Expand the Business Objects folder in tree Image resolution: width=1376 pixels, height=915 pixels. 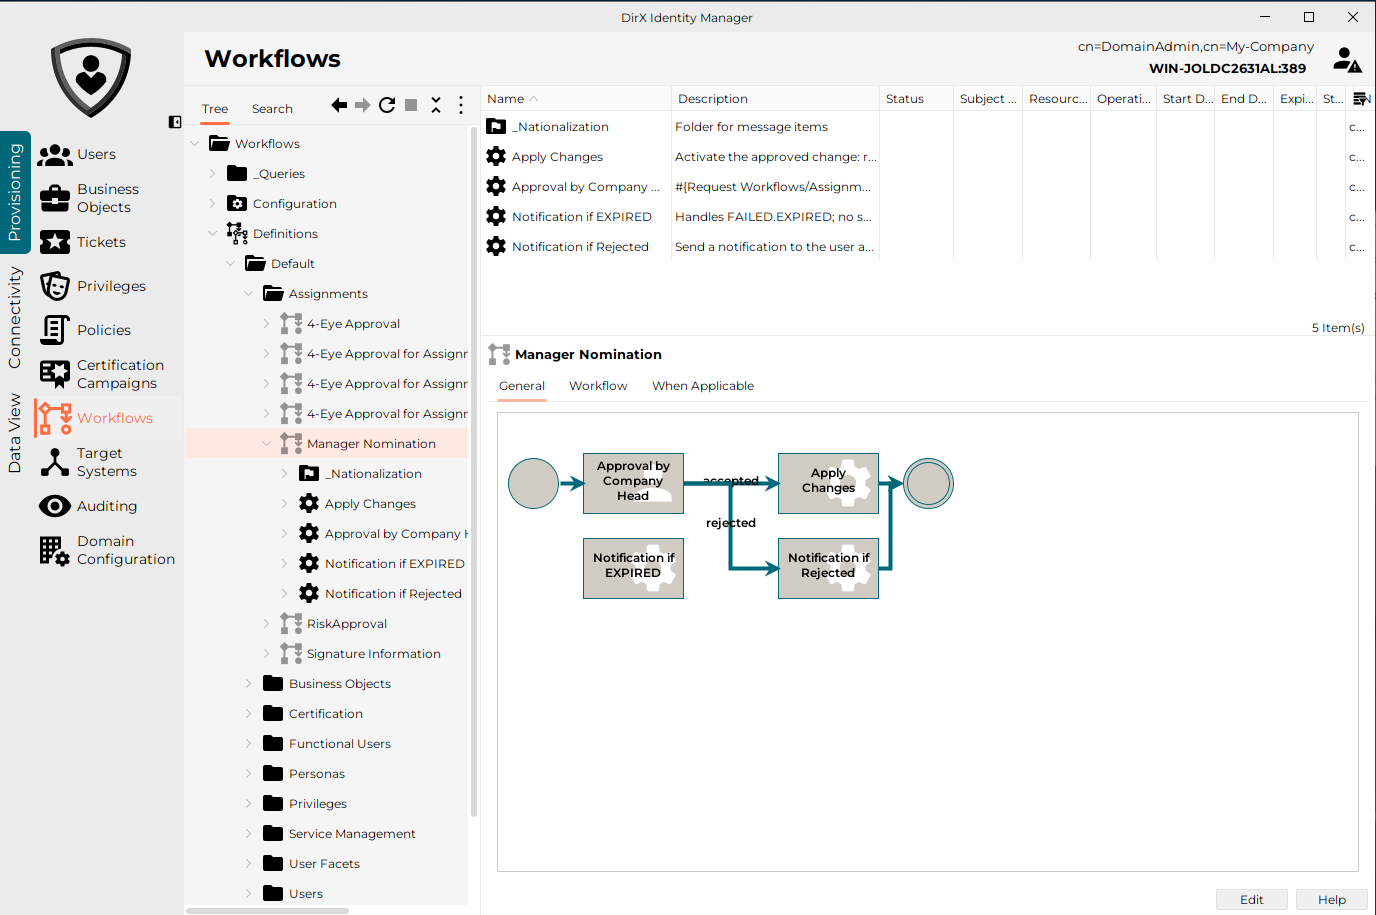coord(248,684)
